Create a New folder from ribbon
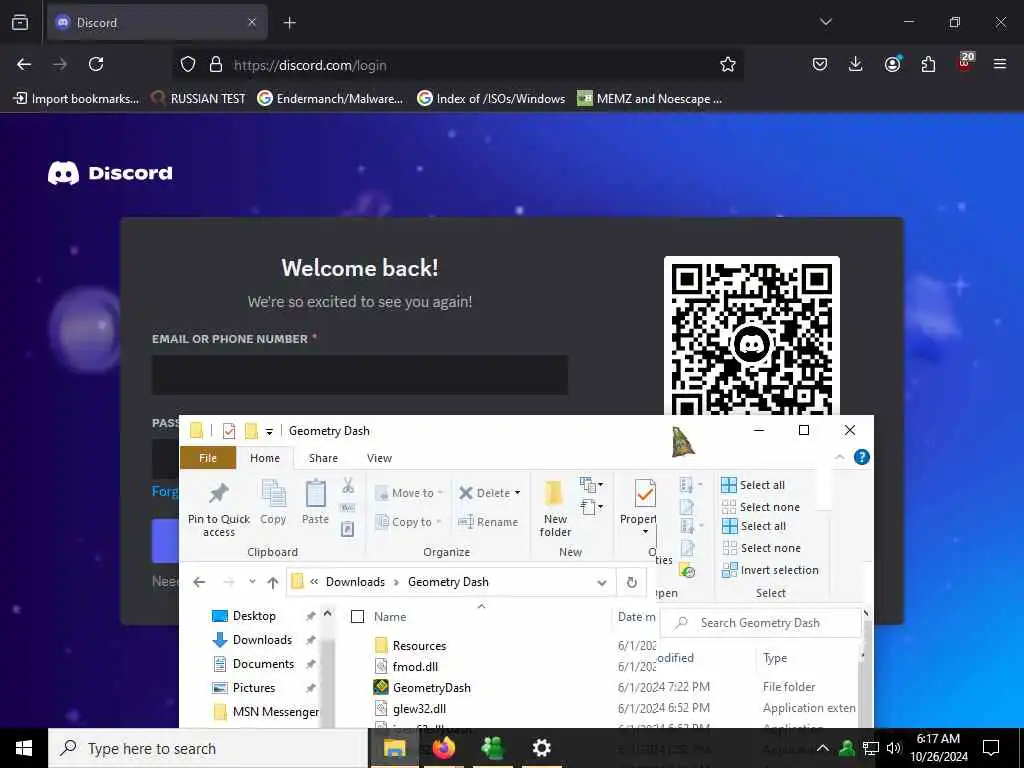 pos(555,508)
